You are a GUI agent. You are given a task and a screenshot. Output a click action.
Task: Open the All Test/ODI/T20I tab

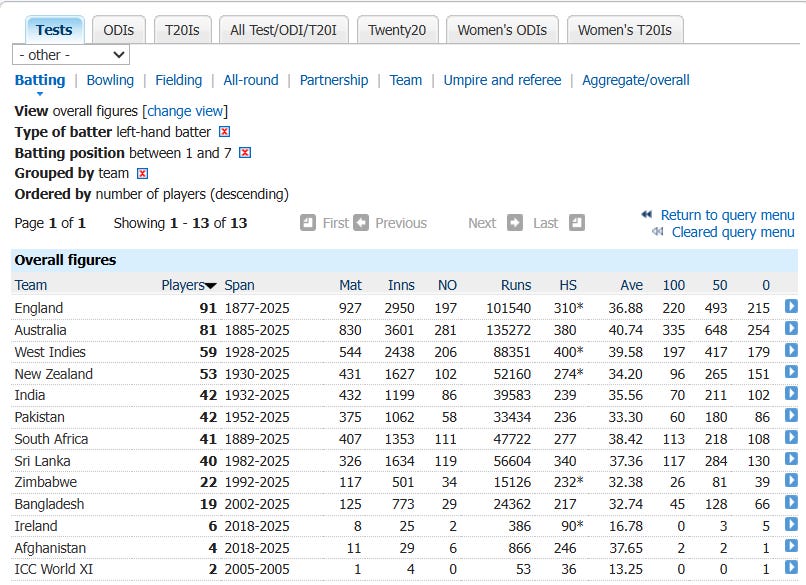pyautogui.click(x=283, y=30)
